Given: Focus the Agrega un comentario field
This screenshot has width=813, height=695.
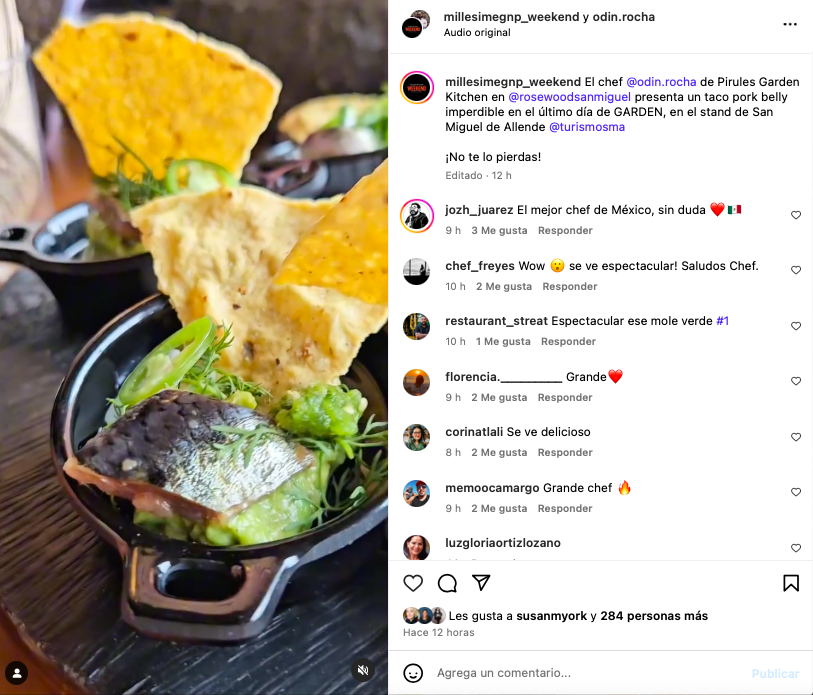Looking at the screenshot, I should tap(586, 673).
